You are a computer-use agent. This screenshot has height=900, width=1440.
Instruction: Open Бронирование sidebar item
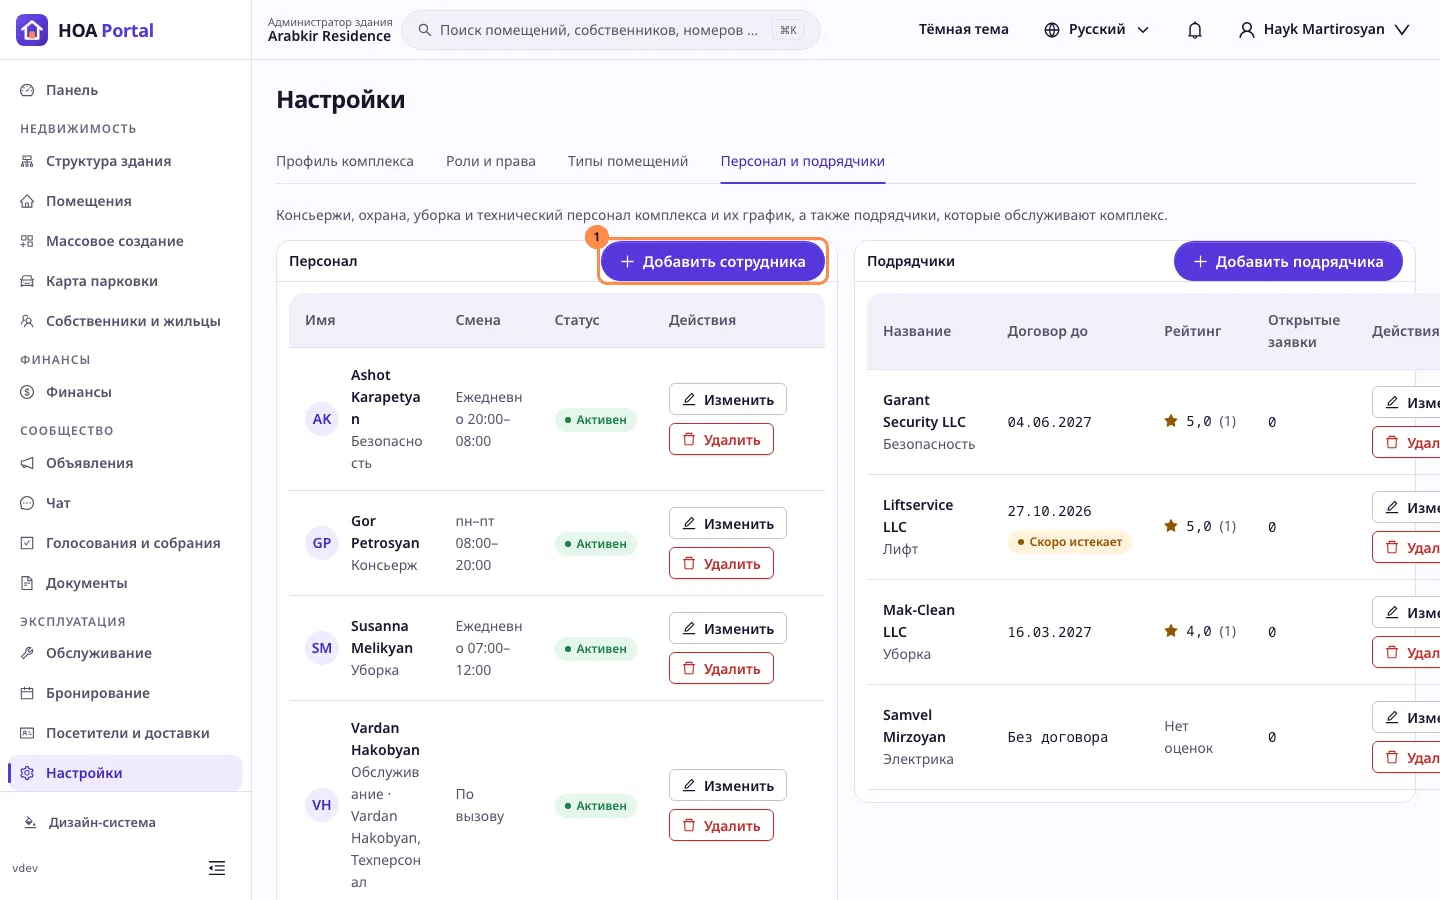pyautogui.click(x=125, y=693)
